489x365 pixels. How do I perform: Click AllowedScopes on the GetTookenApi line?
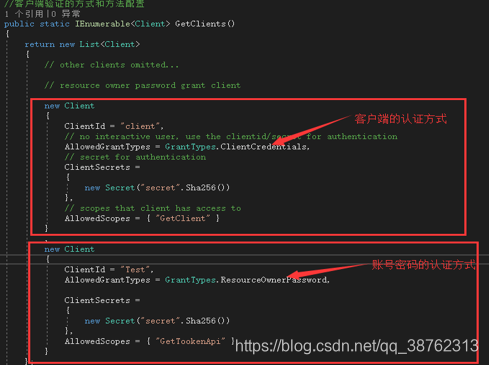(97, 341)
